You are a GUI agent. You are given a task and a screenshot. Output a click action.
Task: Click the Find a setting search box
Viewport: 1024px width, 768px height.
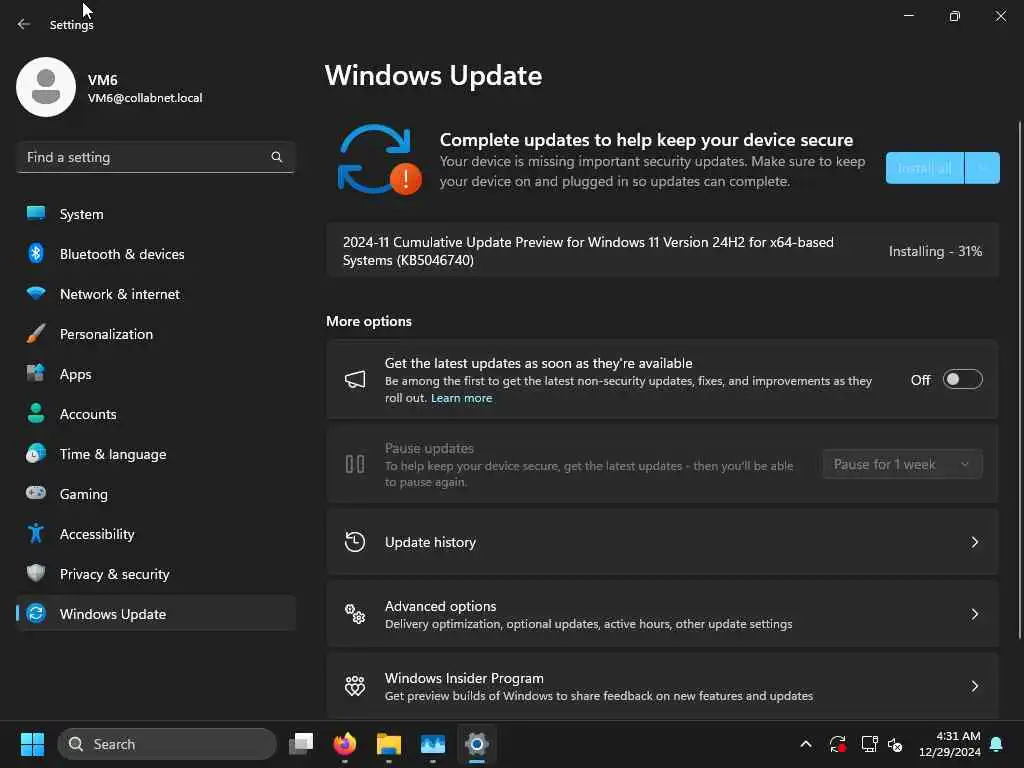155,157
